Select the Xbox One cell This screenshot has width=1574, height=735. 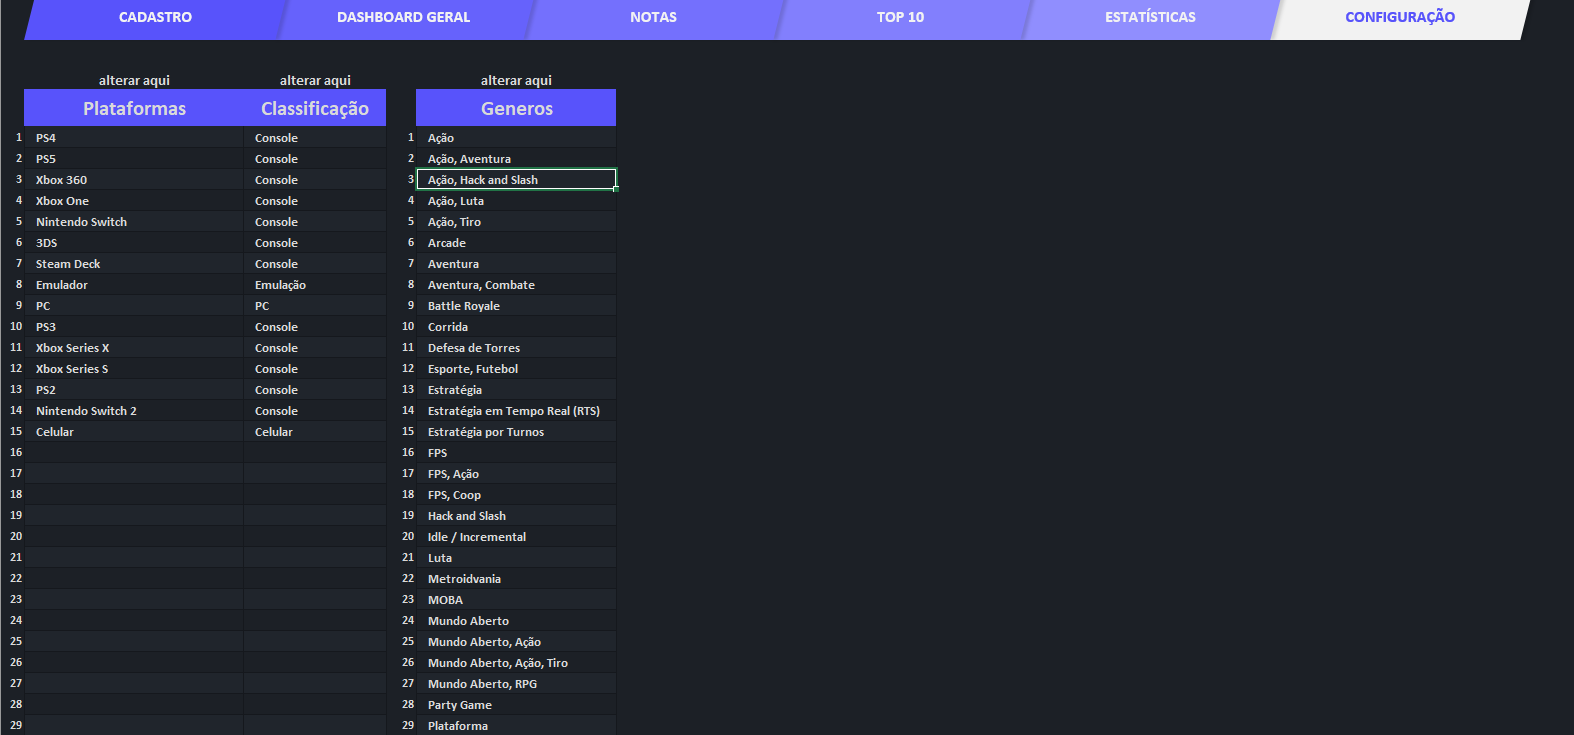point(134,201)
